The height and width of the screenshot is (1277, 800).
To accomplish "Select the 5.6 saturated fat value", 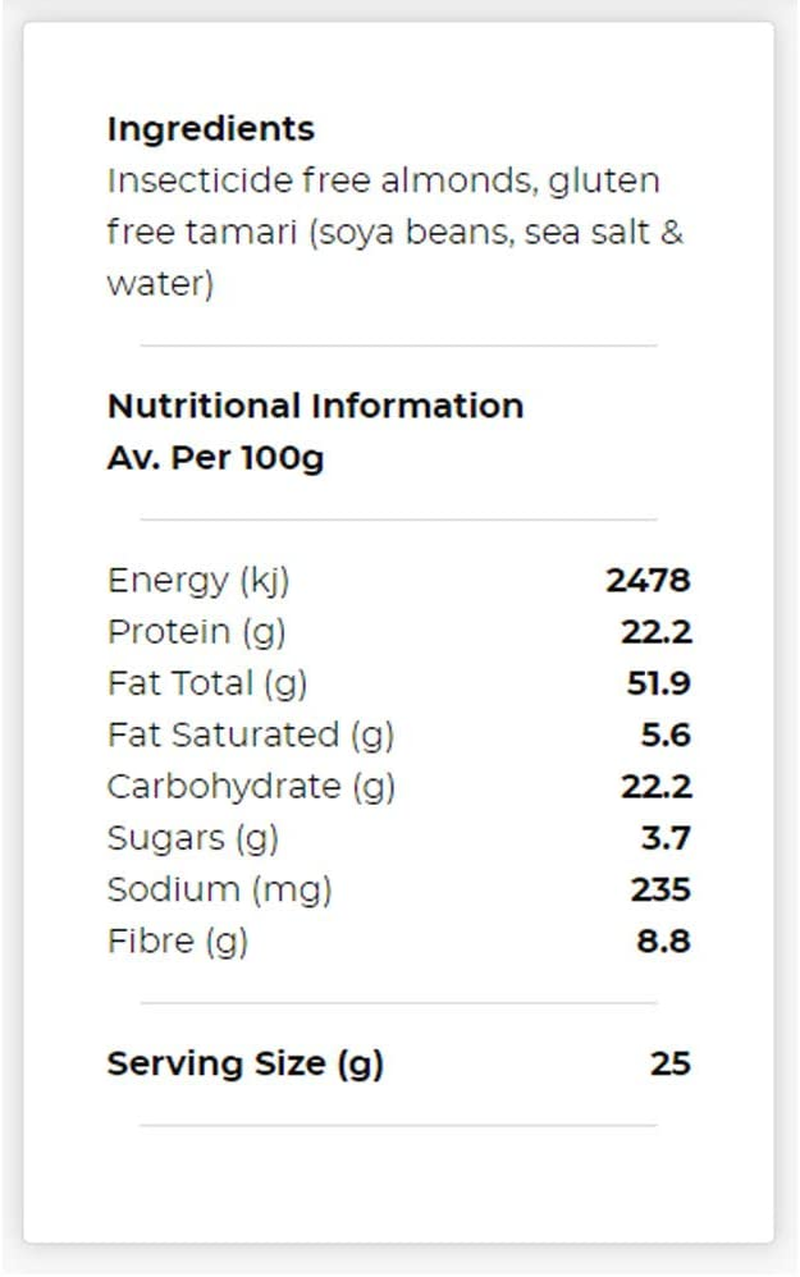I will click(665, 735).
